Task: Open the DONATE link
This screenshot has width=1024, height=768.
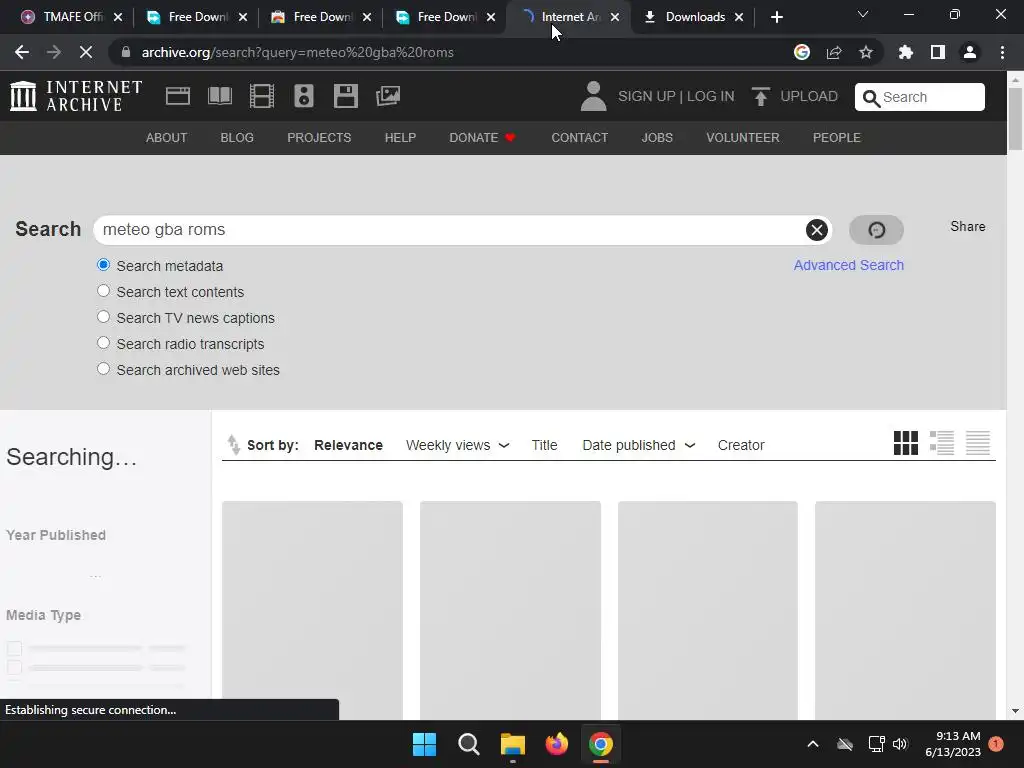Action: point(482,138)
